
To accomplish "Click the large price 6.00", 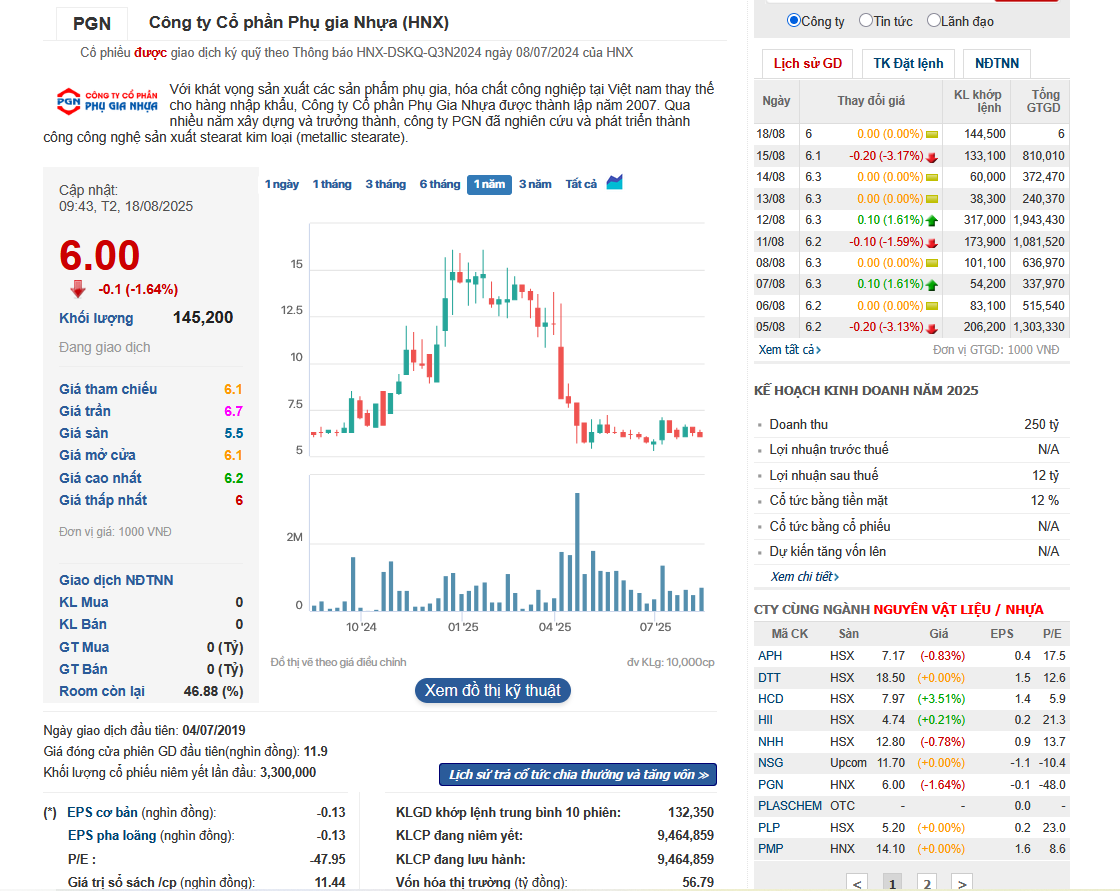I will coord(99,255).
